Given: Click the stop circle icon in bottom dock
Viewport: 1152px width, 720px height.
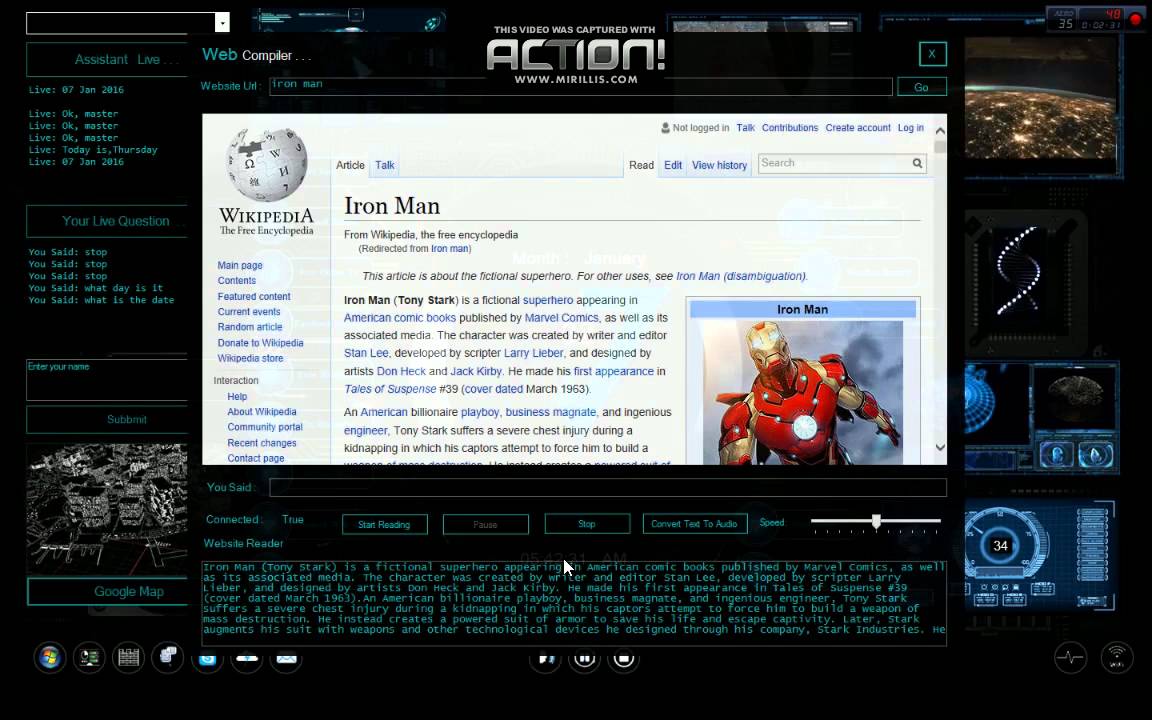Looking at the screenshot, I should pyautogui.click(x=624, y=659).
